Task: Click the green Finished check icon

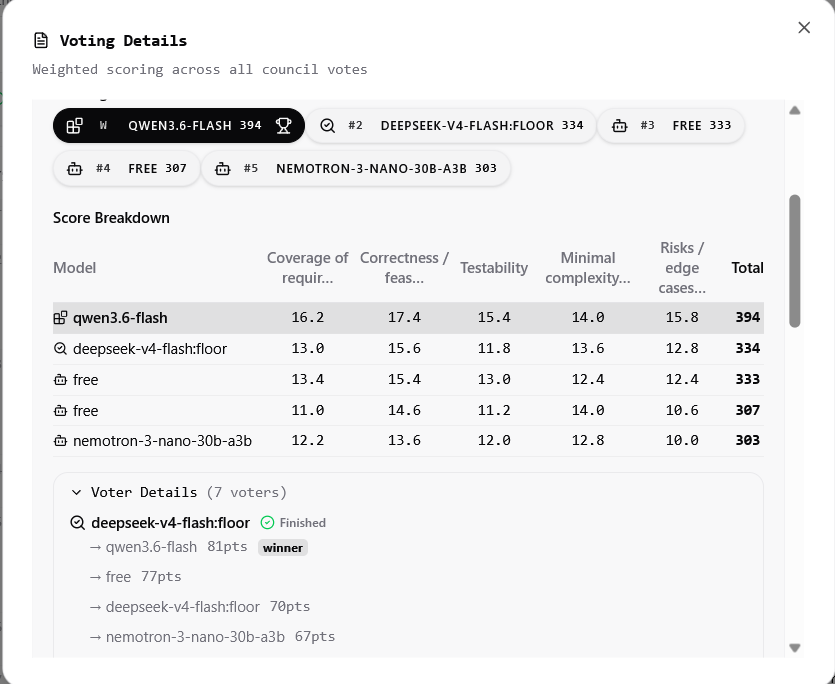Action: 267,523
